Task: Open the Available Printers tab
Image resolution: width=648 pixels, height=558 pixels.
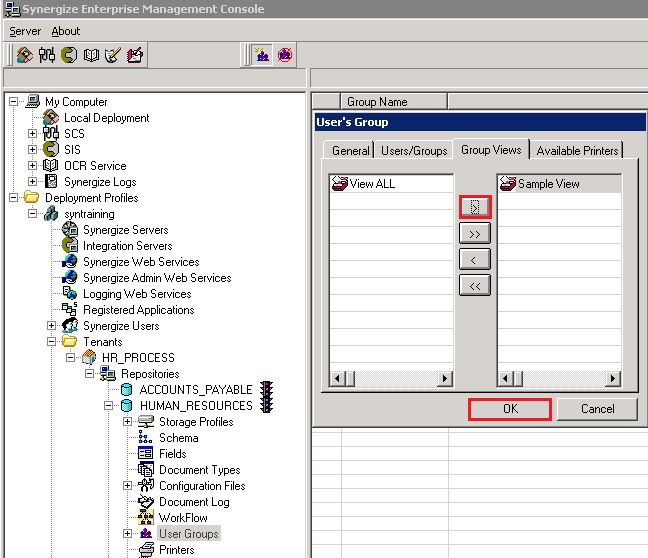Action: pyautogui.click(x=577, y=151)
